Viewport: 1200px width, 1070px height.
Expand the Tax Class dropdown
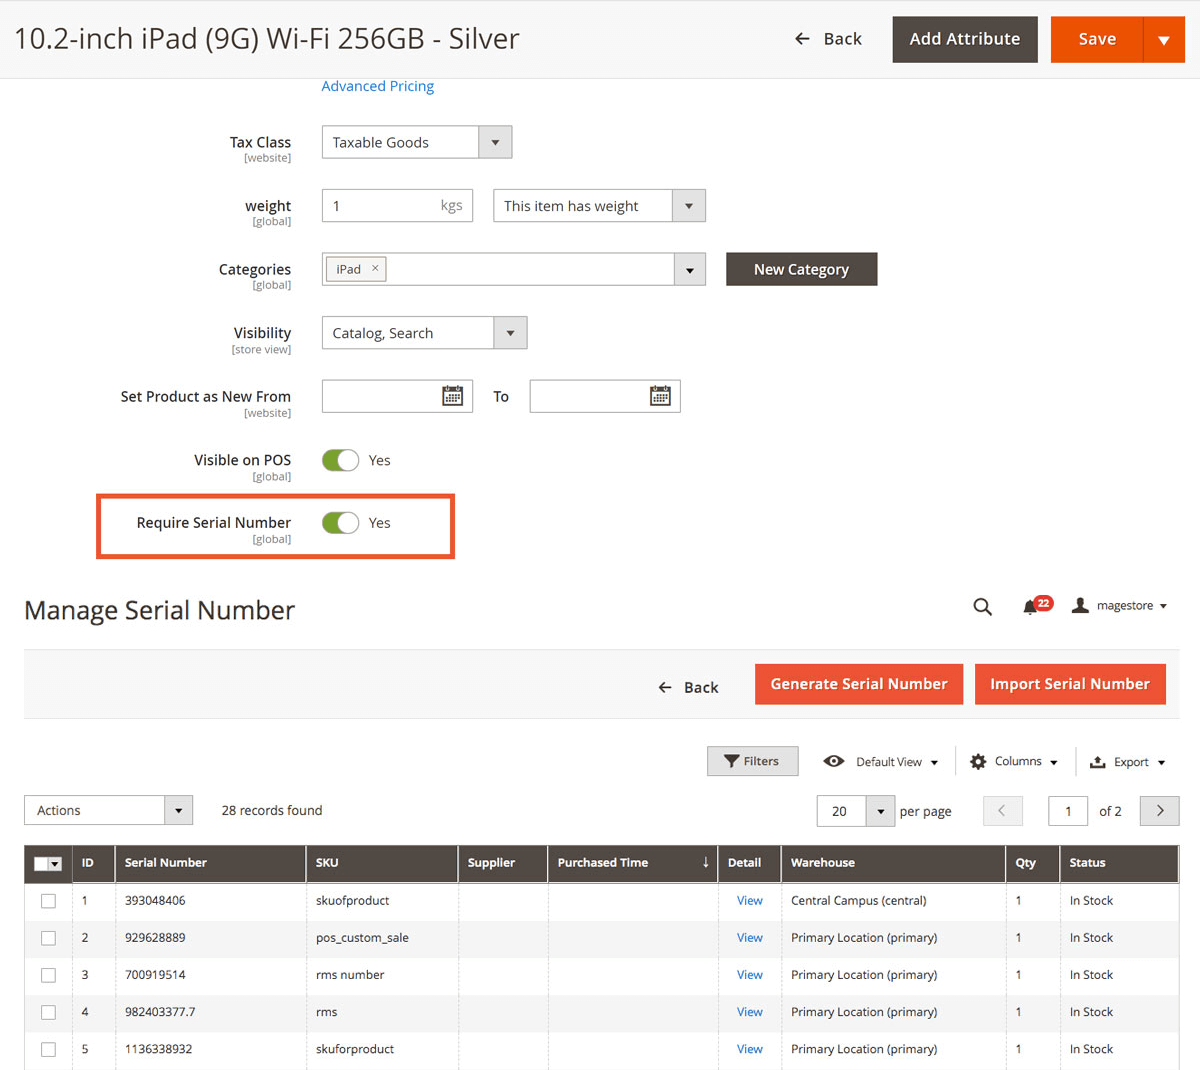tap(495, 142)
